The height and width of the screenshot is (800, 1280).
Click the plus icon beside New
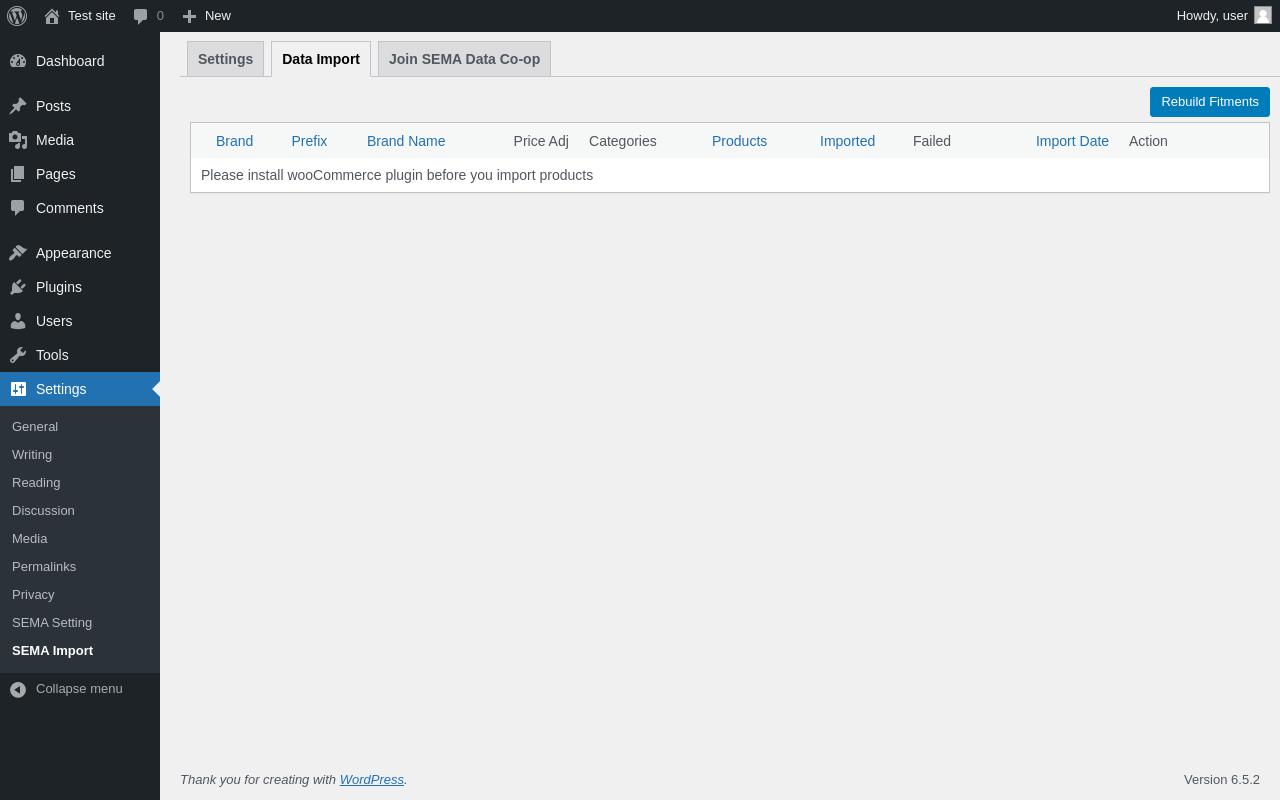pos(189,16)
